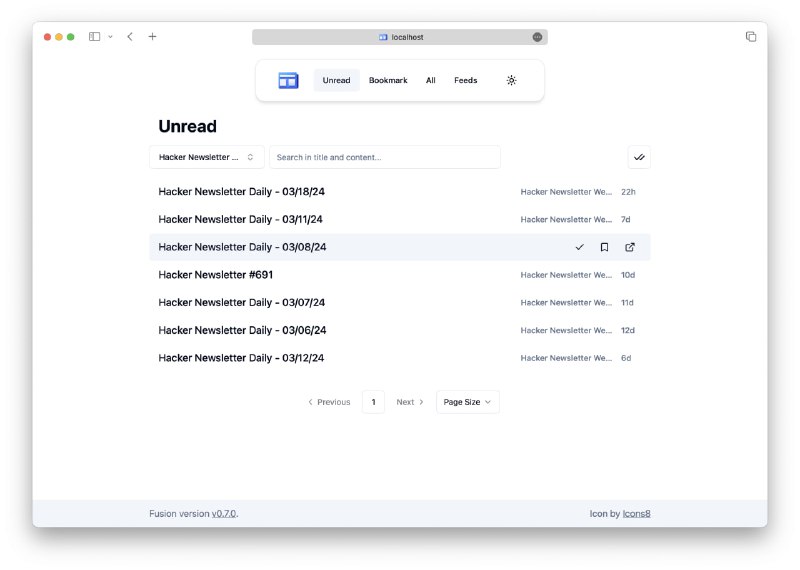Image resolution: width=800 pixels, height=570 pixels.
Task: Open 03/08/24 newsletter in external link
Action: coord(630,247)
